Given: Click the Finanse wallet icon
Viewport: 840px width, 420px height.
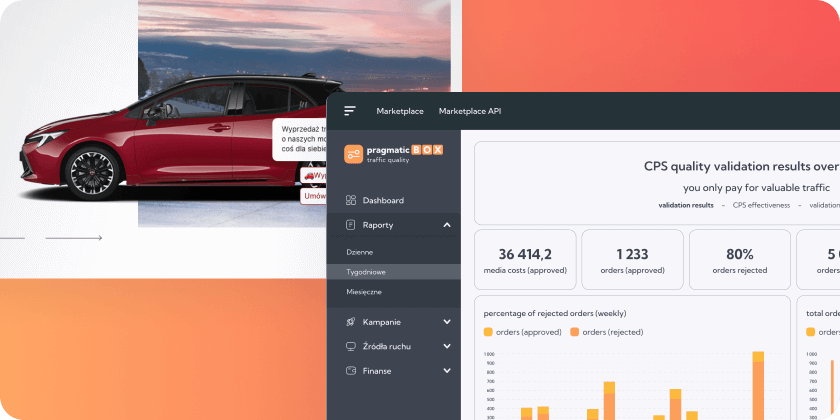Looking at the screenshot, I should (351, 371).
